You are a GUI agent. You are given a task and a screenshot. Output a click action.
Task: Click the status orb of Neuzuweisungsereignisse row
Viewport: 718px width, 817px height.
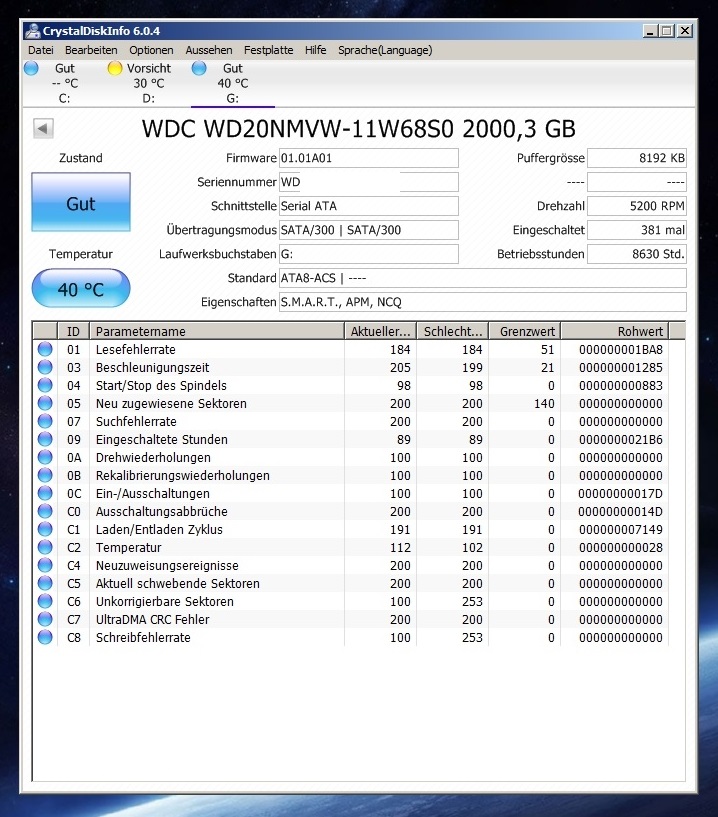pyautogui.click(x=45, y=565)
